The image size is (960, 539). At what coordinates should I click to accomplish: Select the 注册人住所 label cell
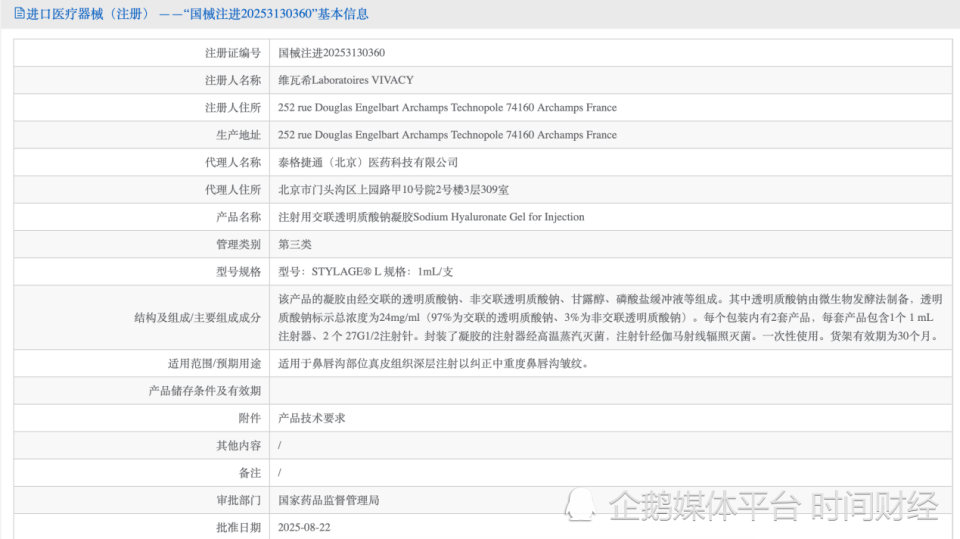click(142, 107)
